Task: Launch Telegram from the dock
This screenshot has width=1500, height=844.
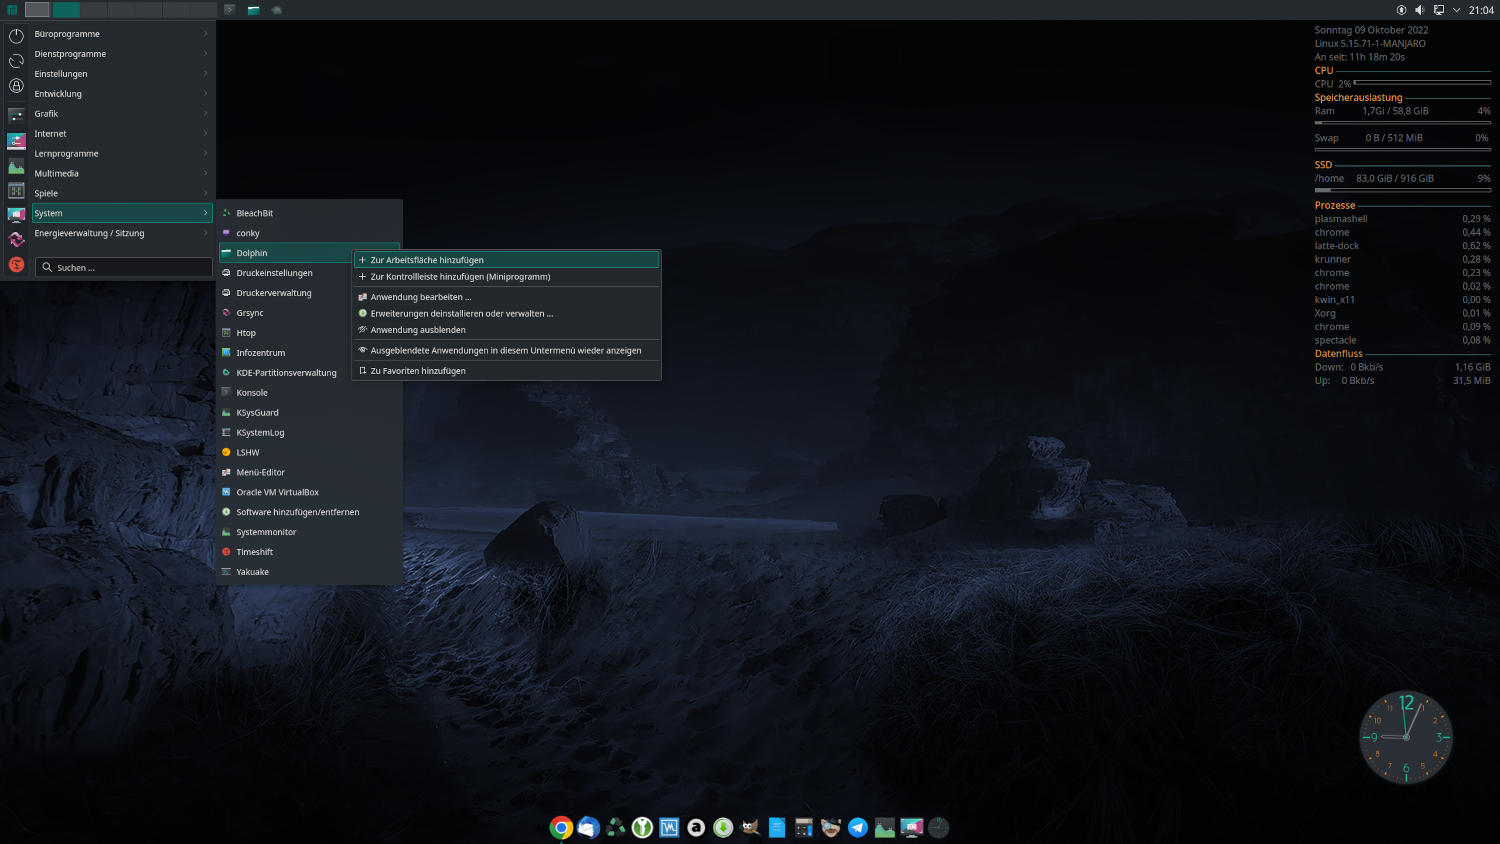Action: pyautogui.click(x=858, y=827)
